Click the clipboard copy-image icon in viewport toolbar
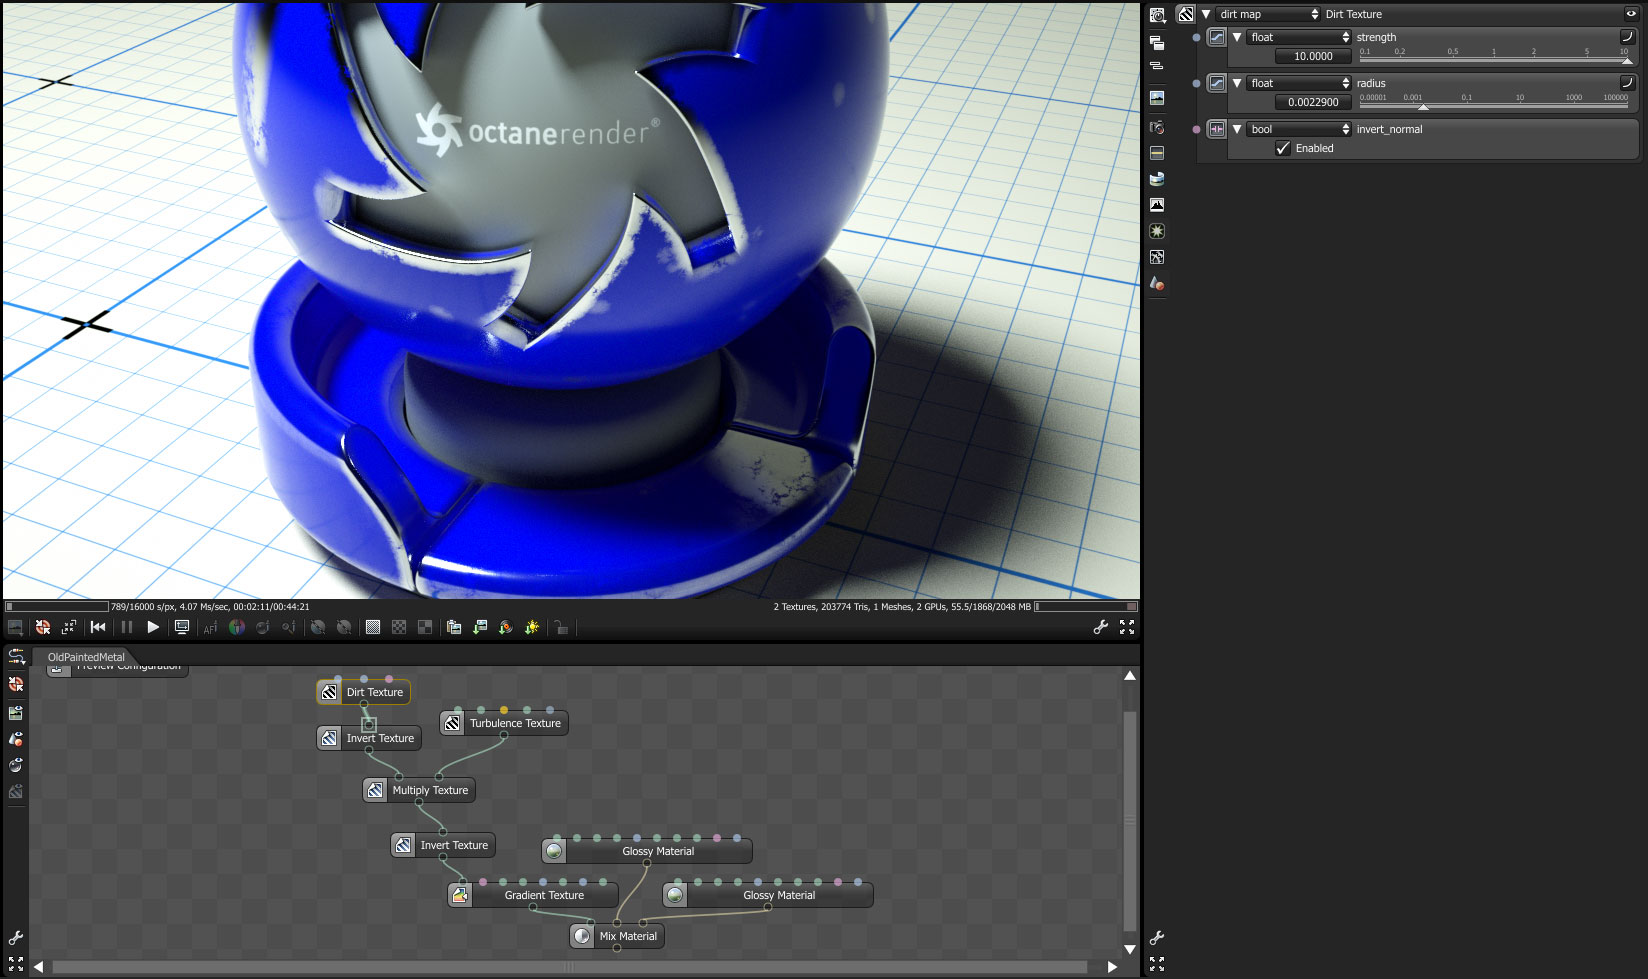 [454, 627]
